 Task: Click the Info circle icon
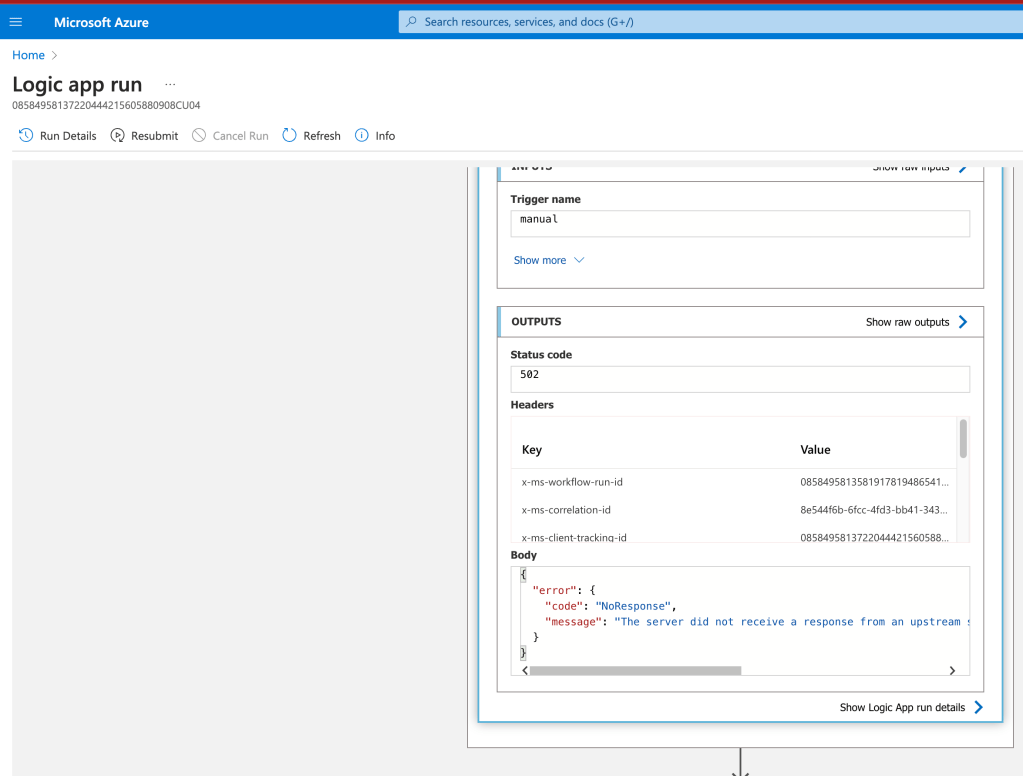coord(361,135)
